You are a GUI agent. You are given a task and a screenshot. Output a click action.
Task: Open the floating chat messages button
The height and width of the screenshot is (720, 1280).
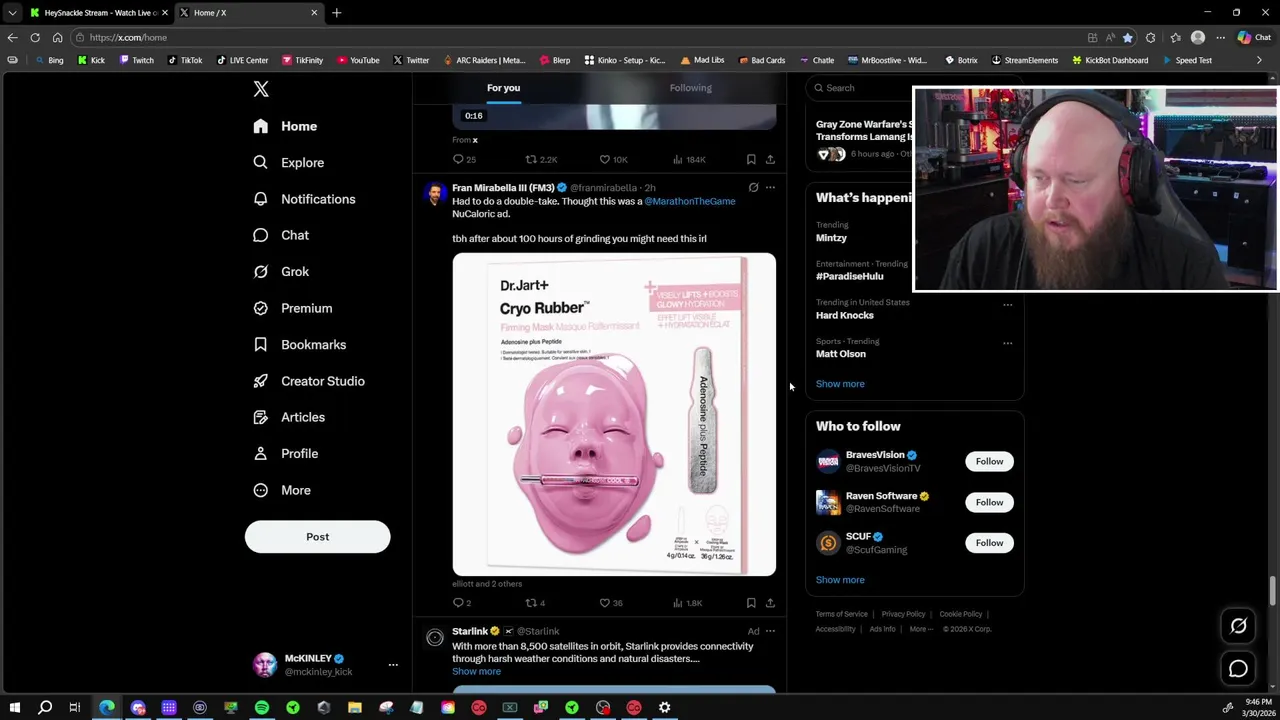coord(1238,669)
